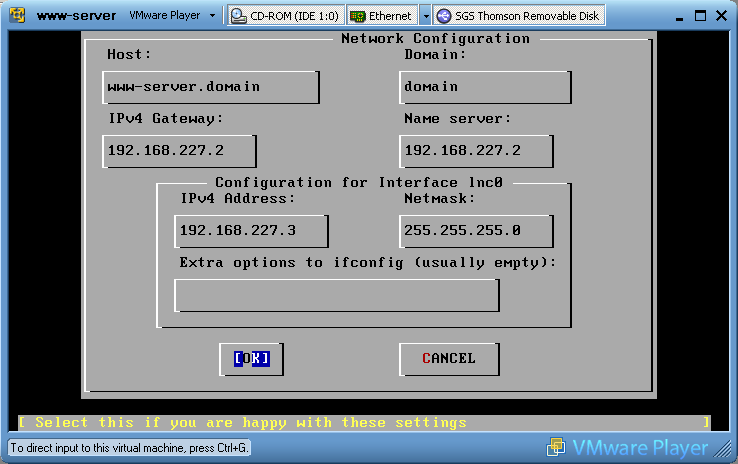This screenshot has width=738, height=464.
Task: Click the 'Domain:' label
Action: coord(435,55)
